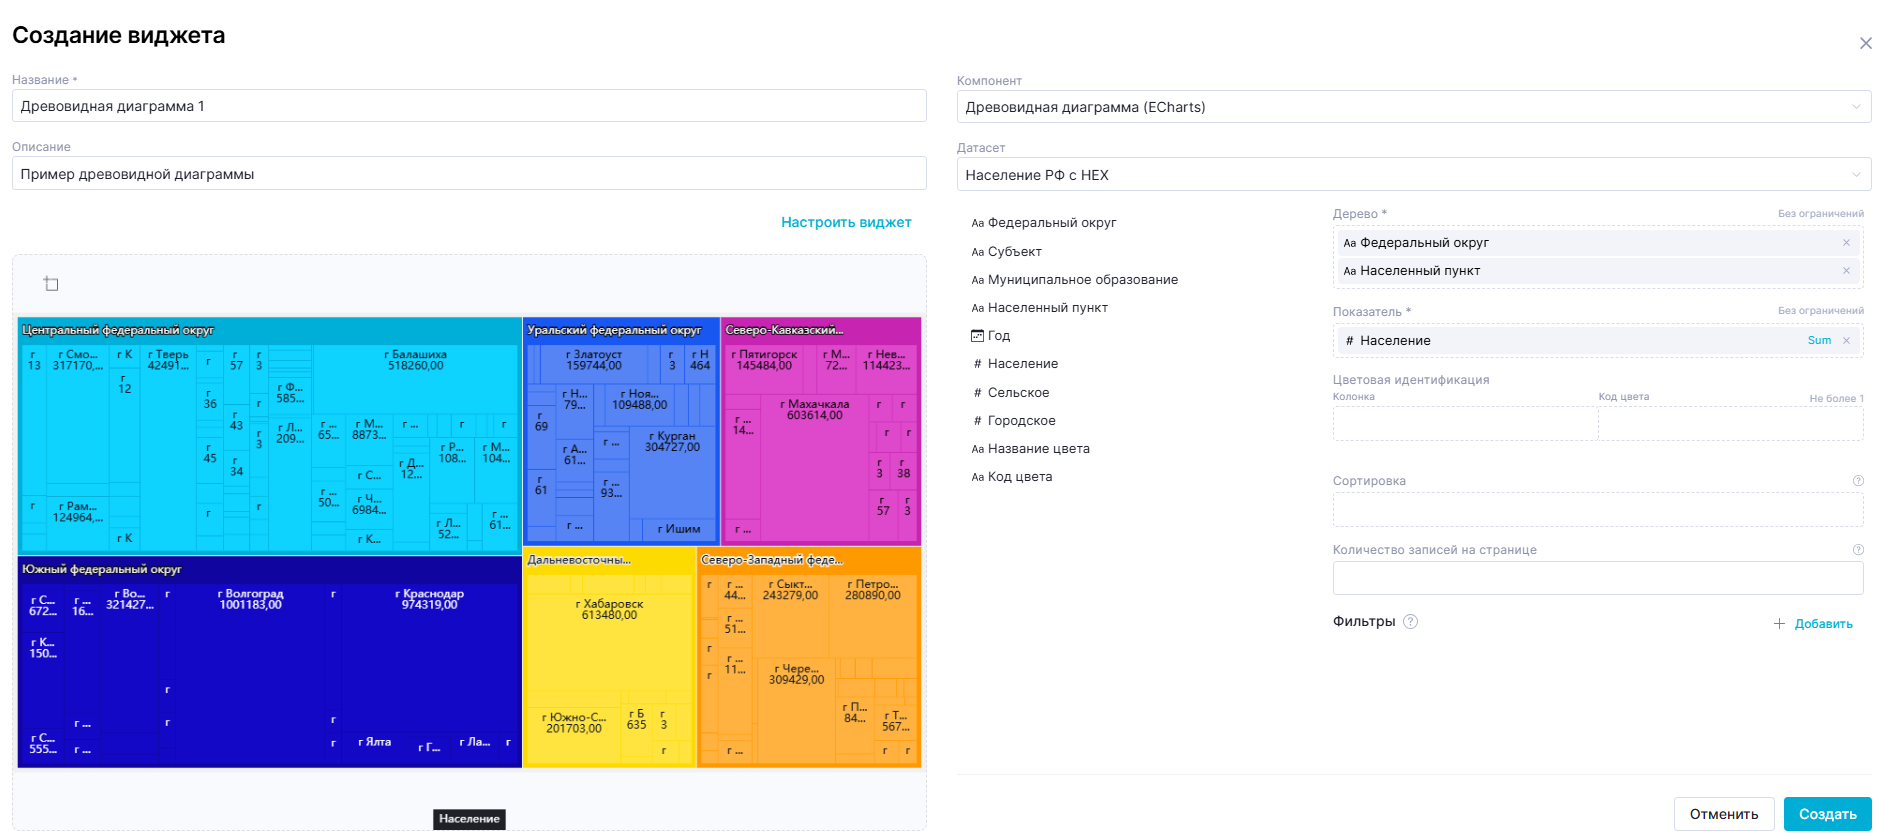Change the Sum aggregation for Население
The width and height of the screenshot is (1890, 839).
1818,341
